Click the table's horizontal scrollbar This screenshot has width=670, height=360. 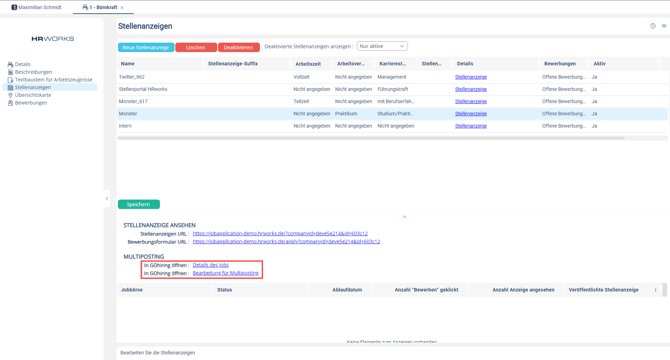pyautogui.click(x=371, y=138)
